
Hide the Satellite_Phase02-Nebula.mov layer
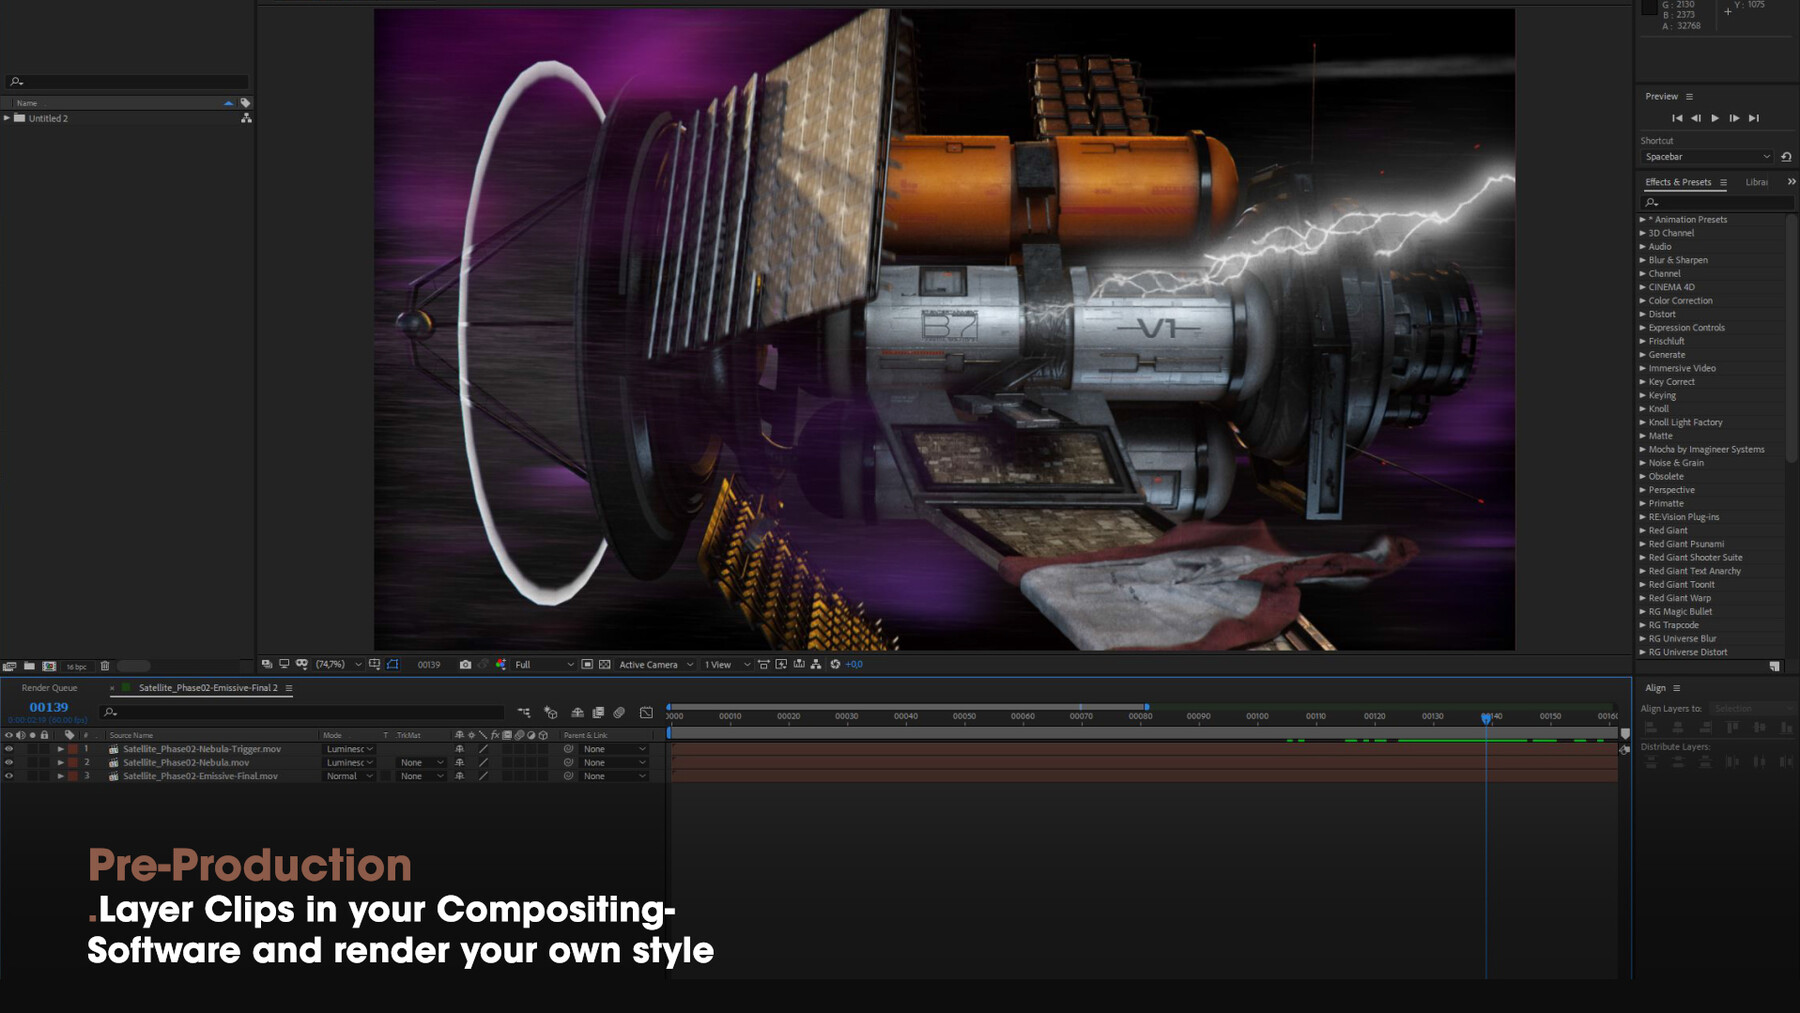point(9,763)
